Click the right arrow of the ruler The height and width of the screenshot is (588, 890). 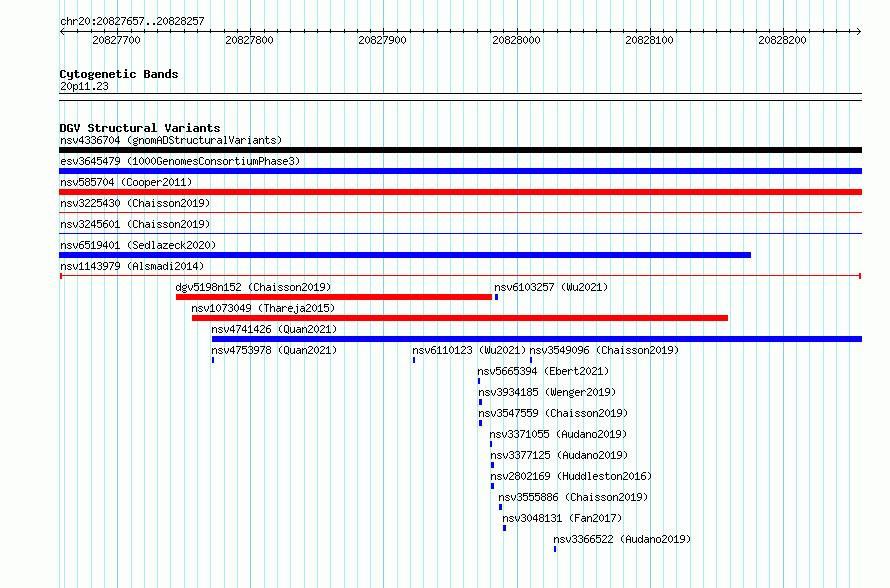[x=859, y=32]
